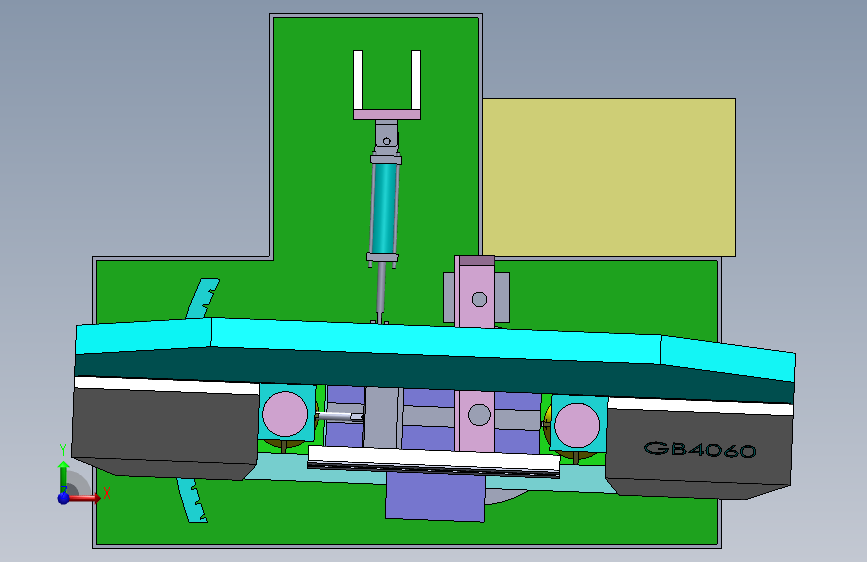
Task: Click the gray block left of upper pink bracket
Action: pyautogui.click(x=448, y=296)
